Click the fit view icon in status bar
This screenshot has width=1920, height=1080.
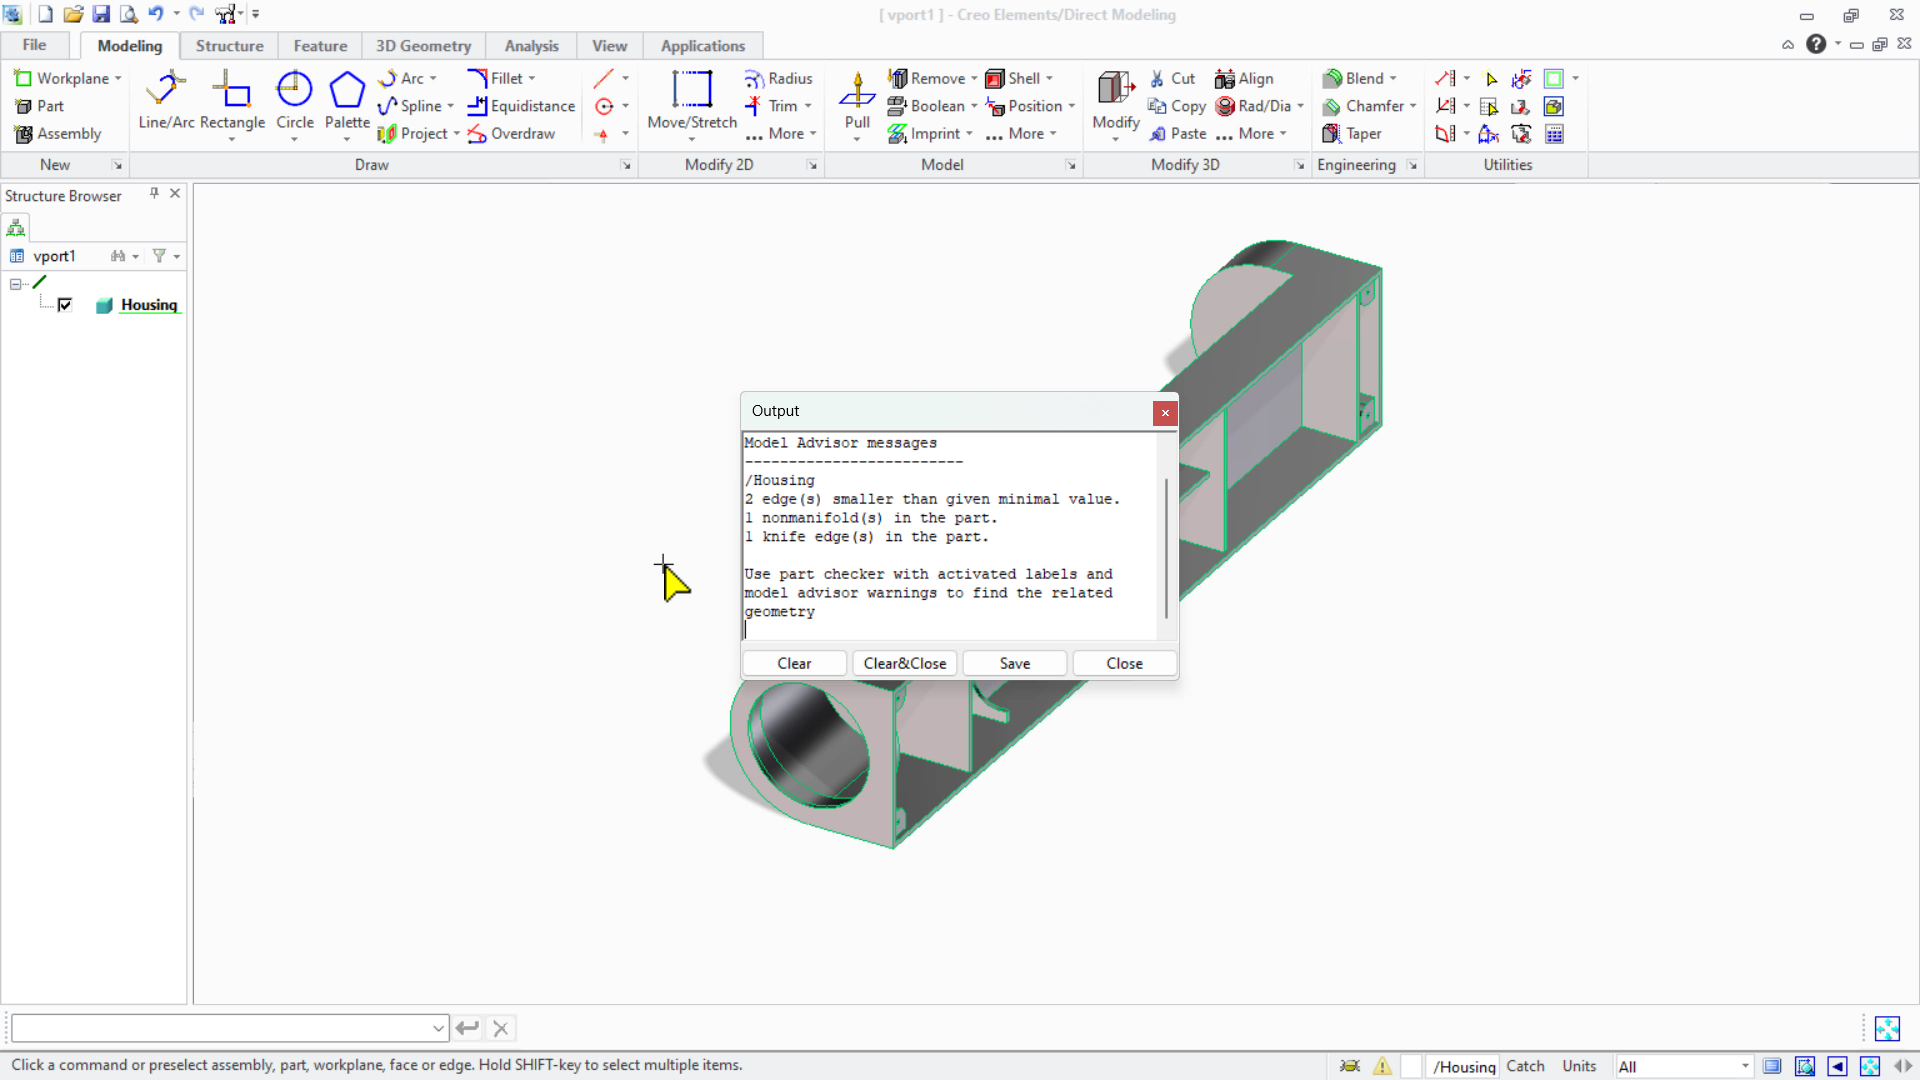tap(1870, 1066)
